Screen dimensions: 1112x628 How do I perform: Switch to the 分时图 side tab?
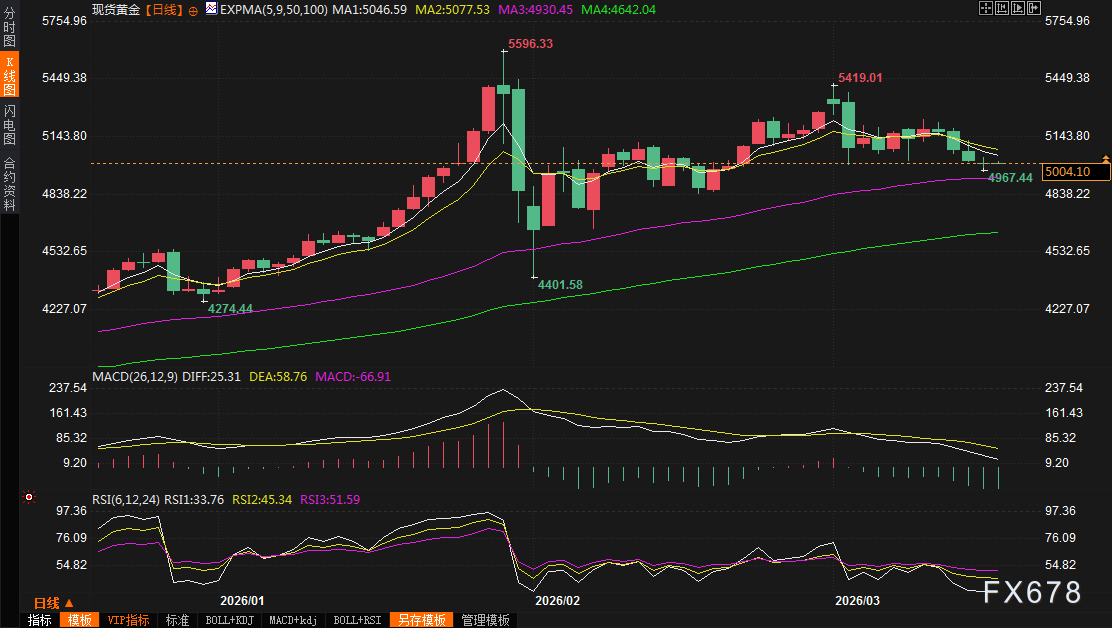(x=9, y=28)
